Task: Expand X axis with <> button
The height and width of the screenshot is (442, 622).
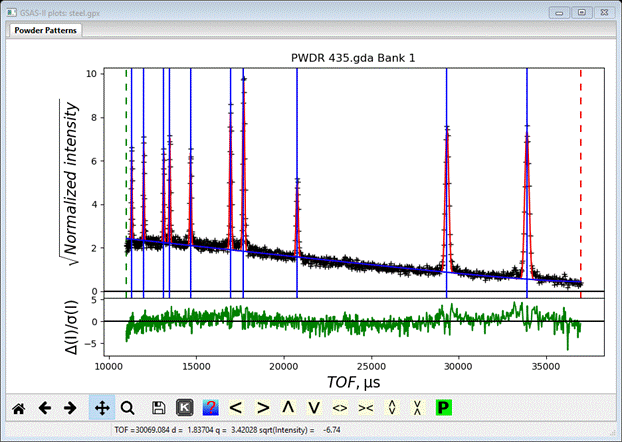Action: tap(340, 408)
